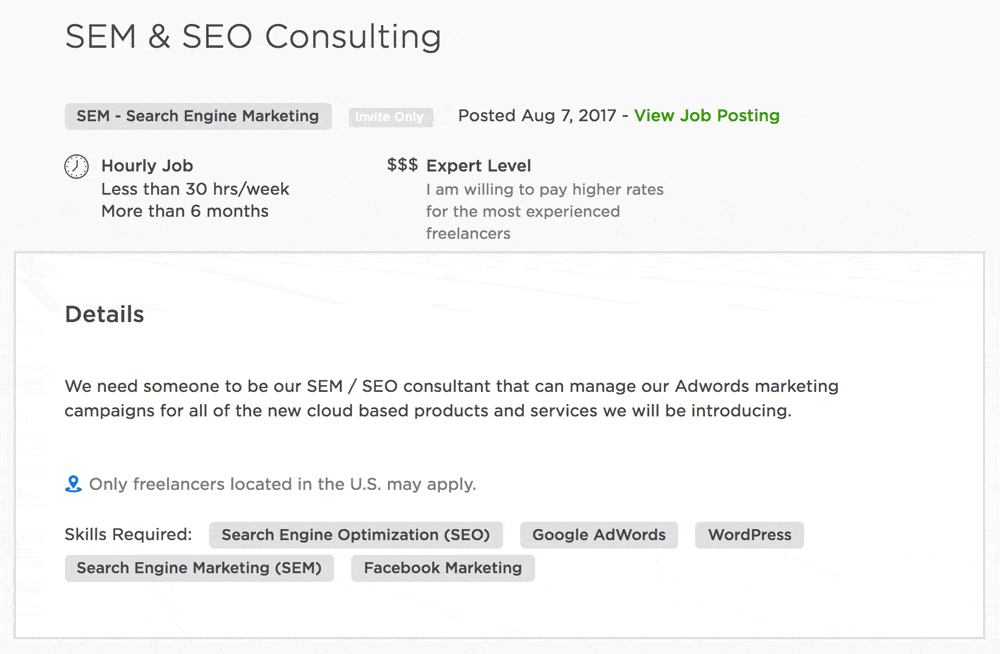1000x654 pixels.
Task: Click the Google AdWords skill tag
Action: click(x=598, y=535)
